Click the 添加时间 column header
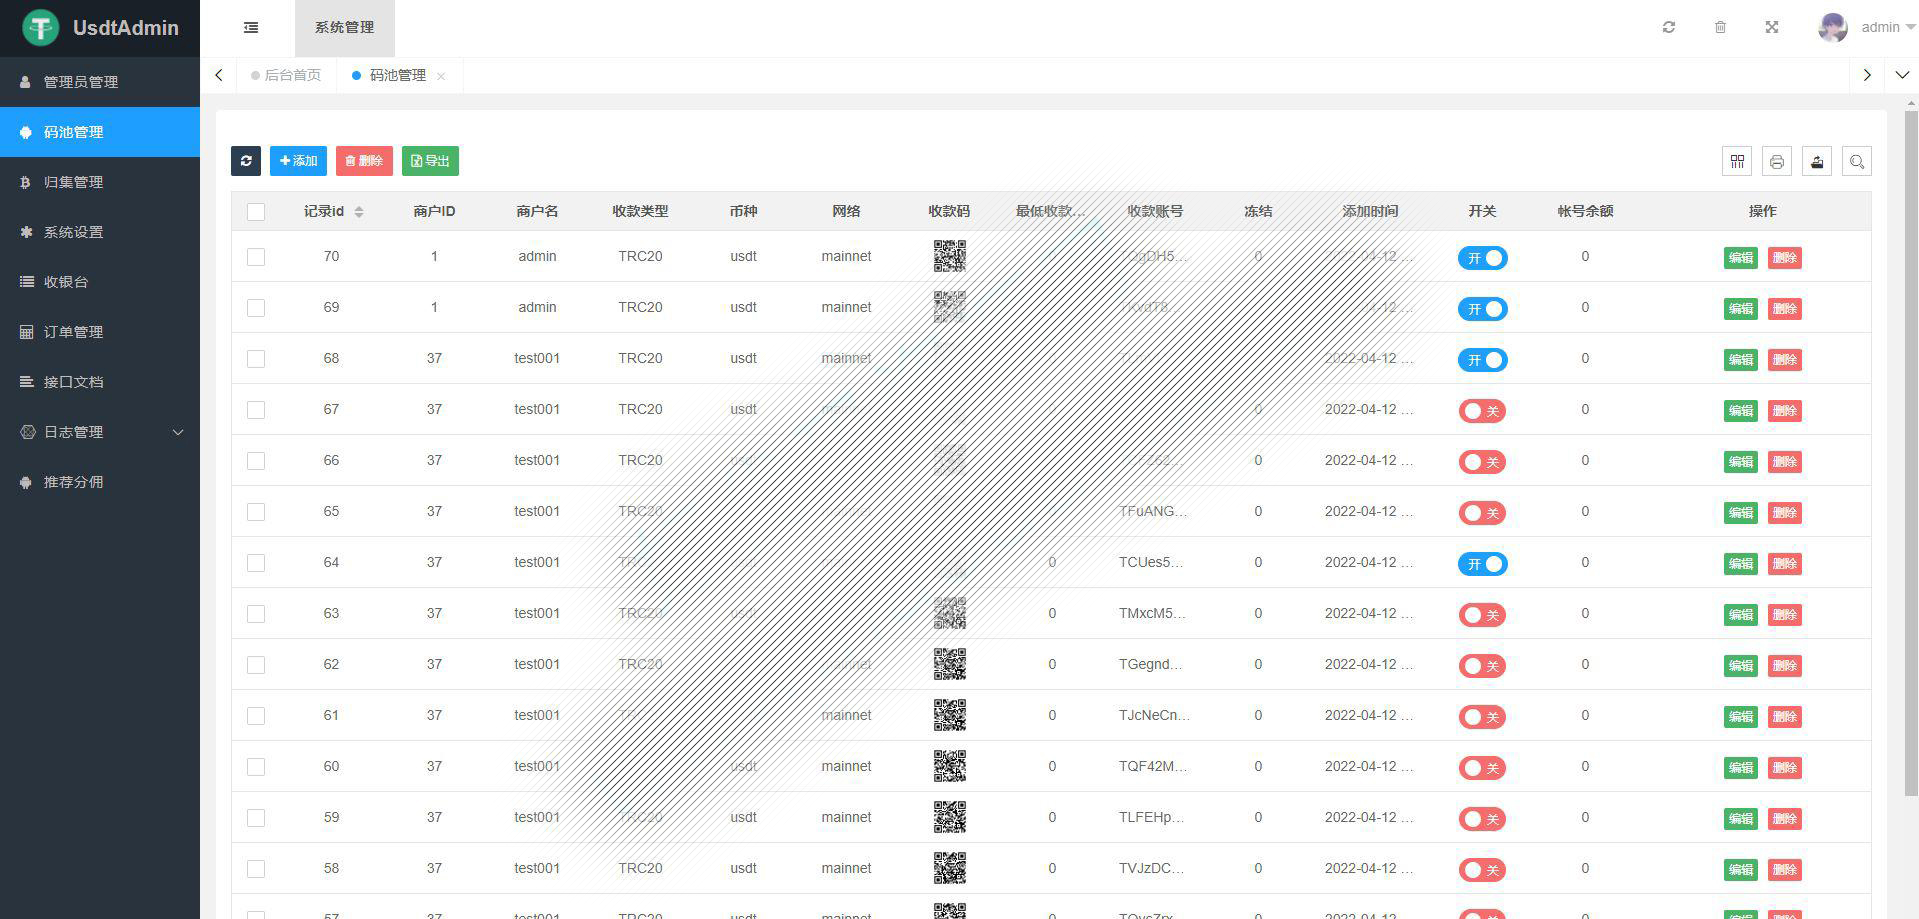 click(x=1370, y=211)
